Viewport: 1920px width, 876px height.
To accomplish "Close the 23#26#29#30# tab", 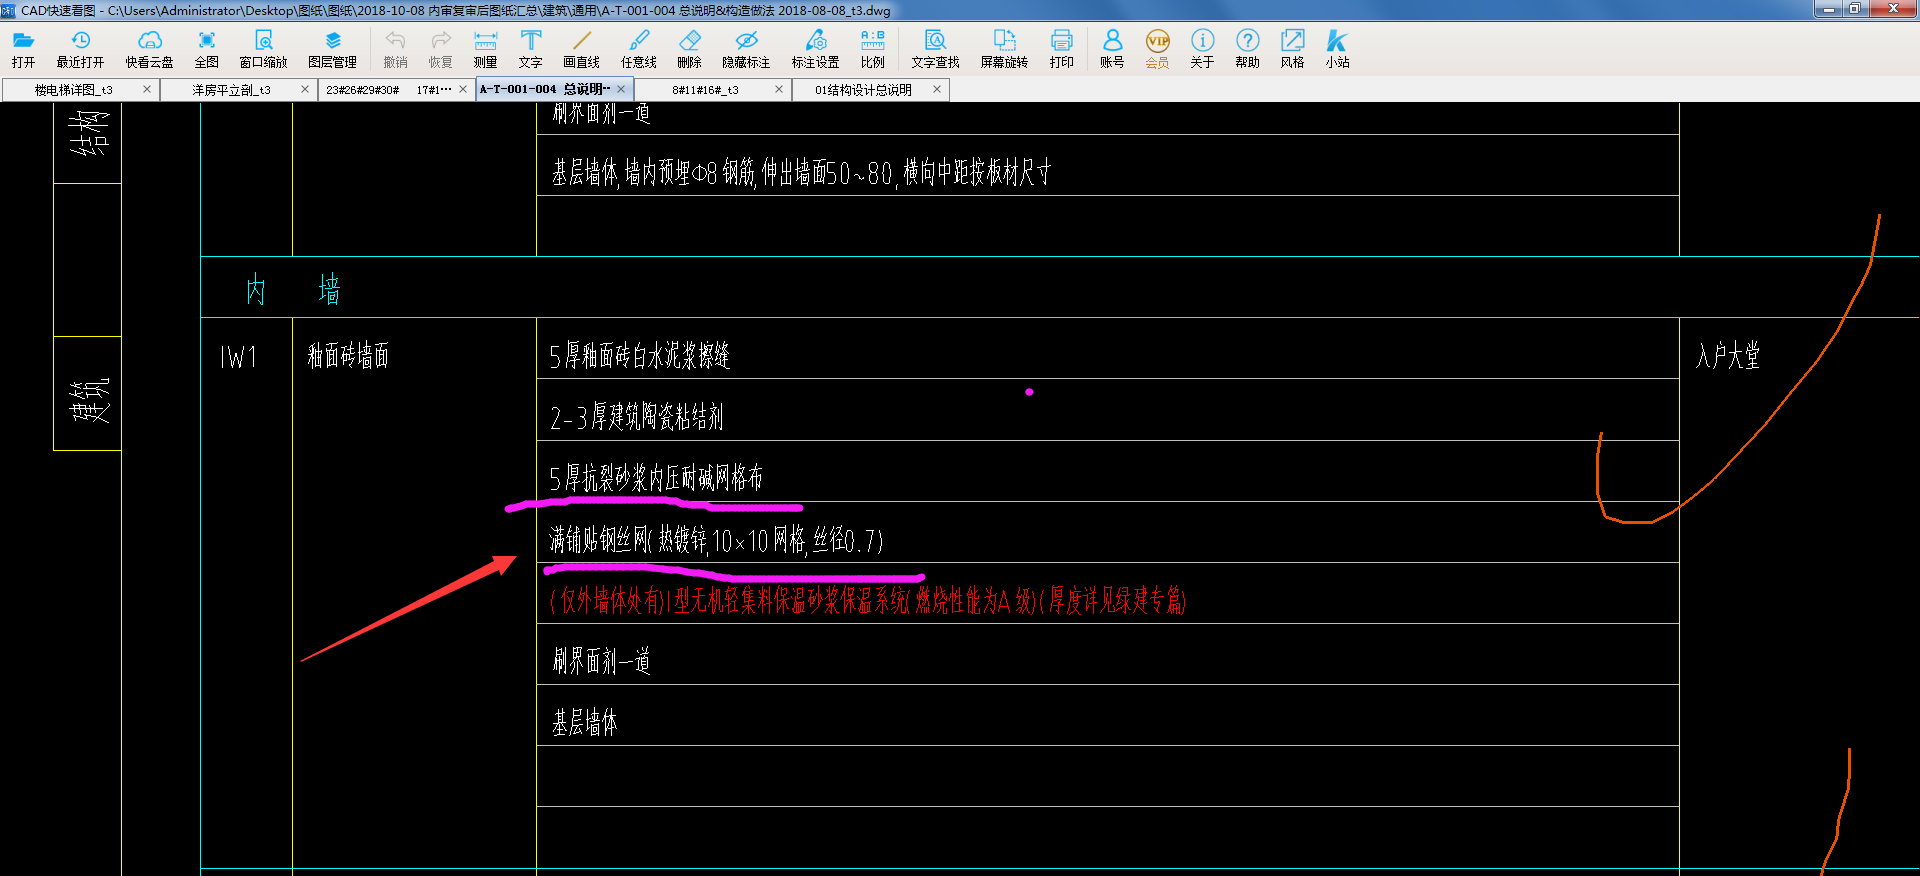I will coord(463,89).
